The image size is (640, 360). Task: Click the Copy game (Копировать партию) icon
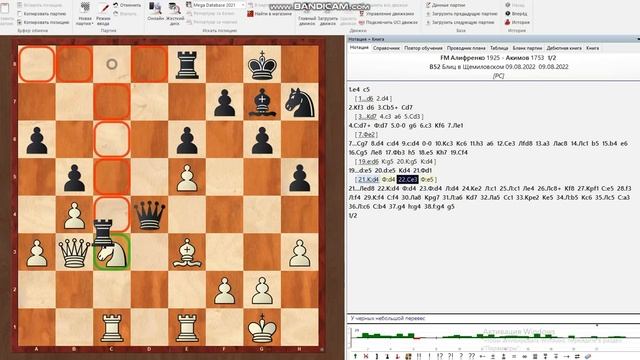[20, 14]
